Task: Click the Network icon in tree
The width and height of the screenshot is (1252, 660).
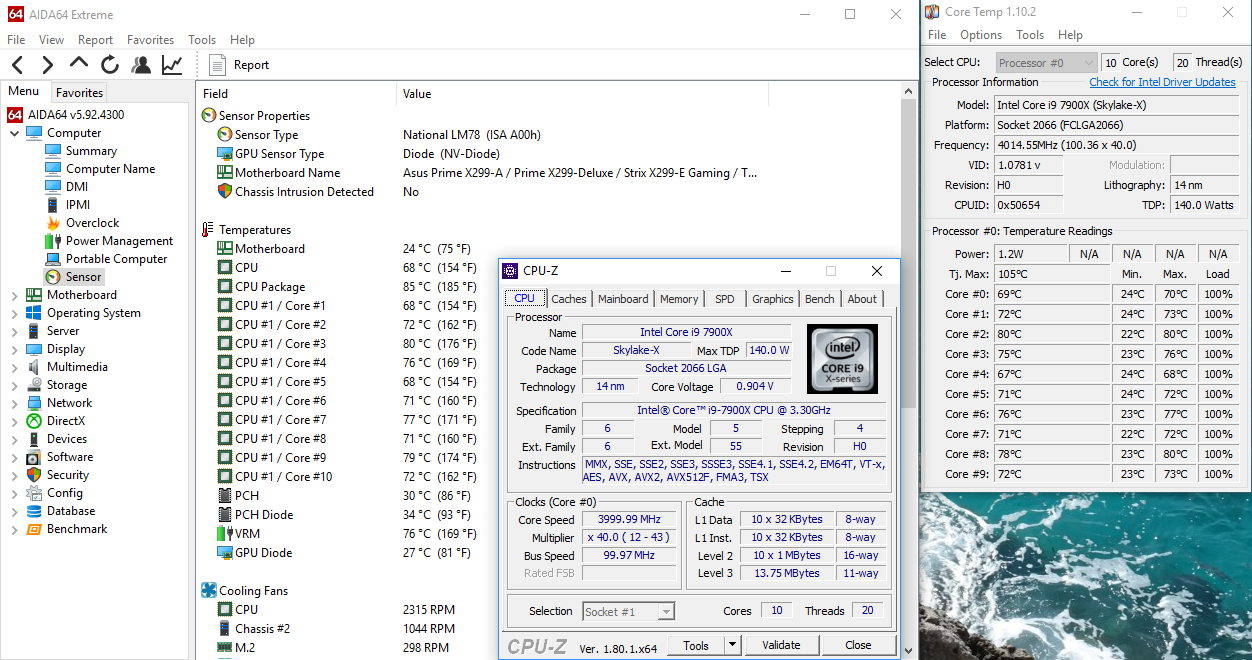Action: 34,403
